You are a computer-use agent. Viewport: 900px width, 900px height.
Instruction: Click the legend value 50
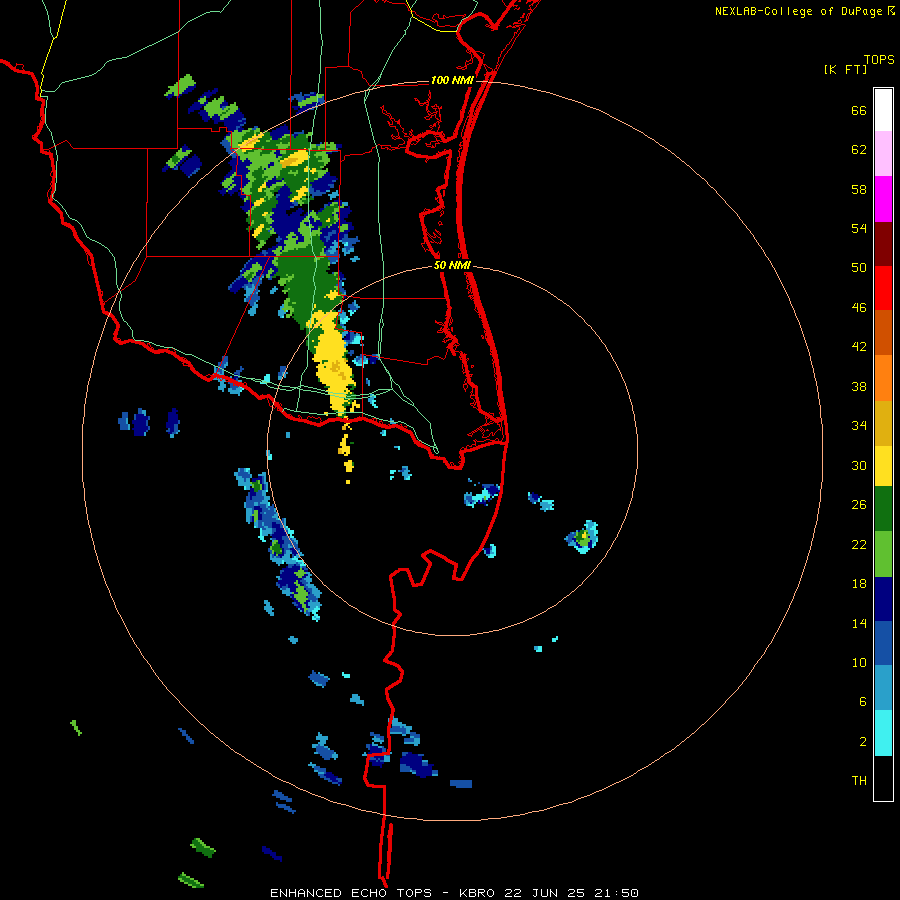859,268
